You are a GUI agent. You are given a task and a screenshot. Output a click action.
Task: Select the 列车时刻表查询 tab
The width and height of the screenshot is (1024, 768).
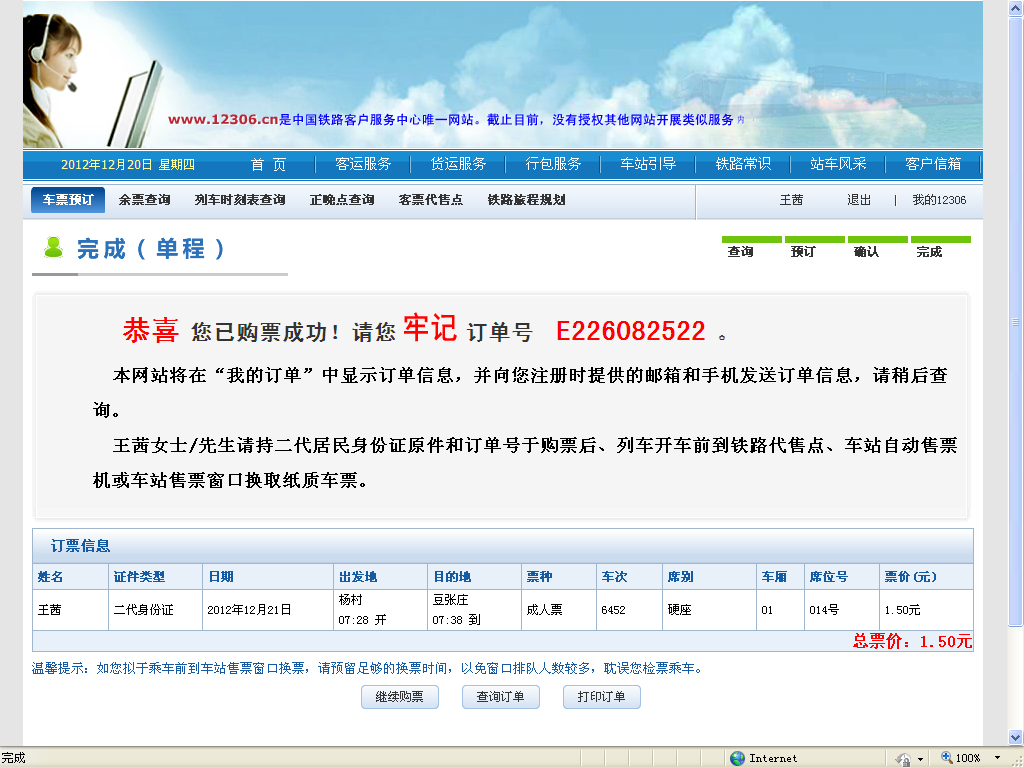click(240, 200)
